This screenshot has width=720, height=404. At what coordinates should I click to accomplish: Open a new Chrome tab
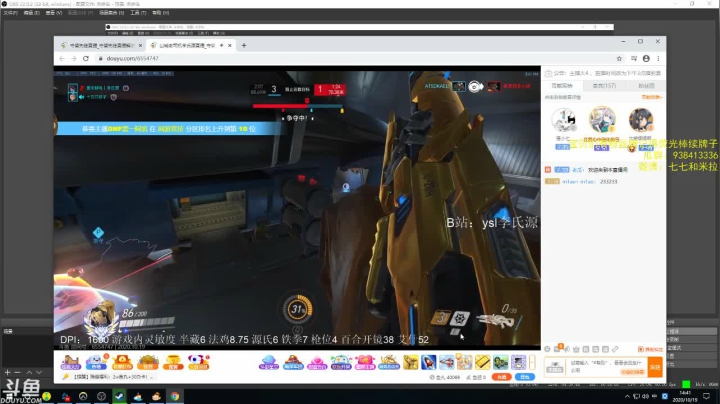pyautogui.click(x=244, y=45)
